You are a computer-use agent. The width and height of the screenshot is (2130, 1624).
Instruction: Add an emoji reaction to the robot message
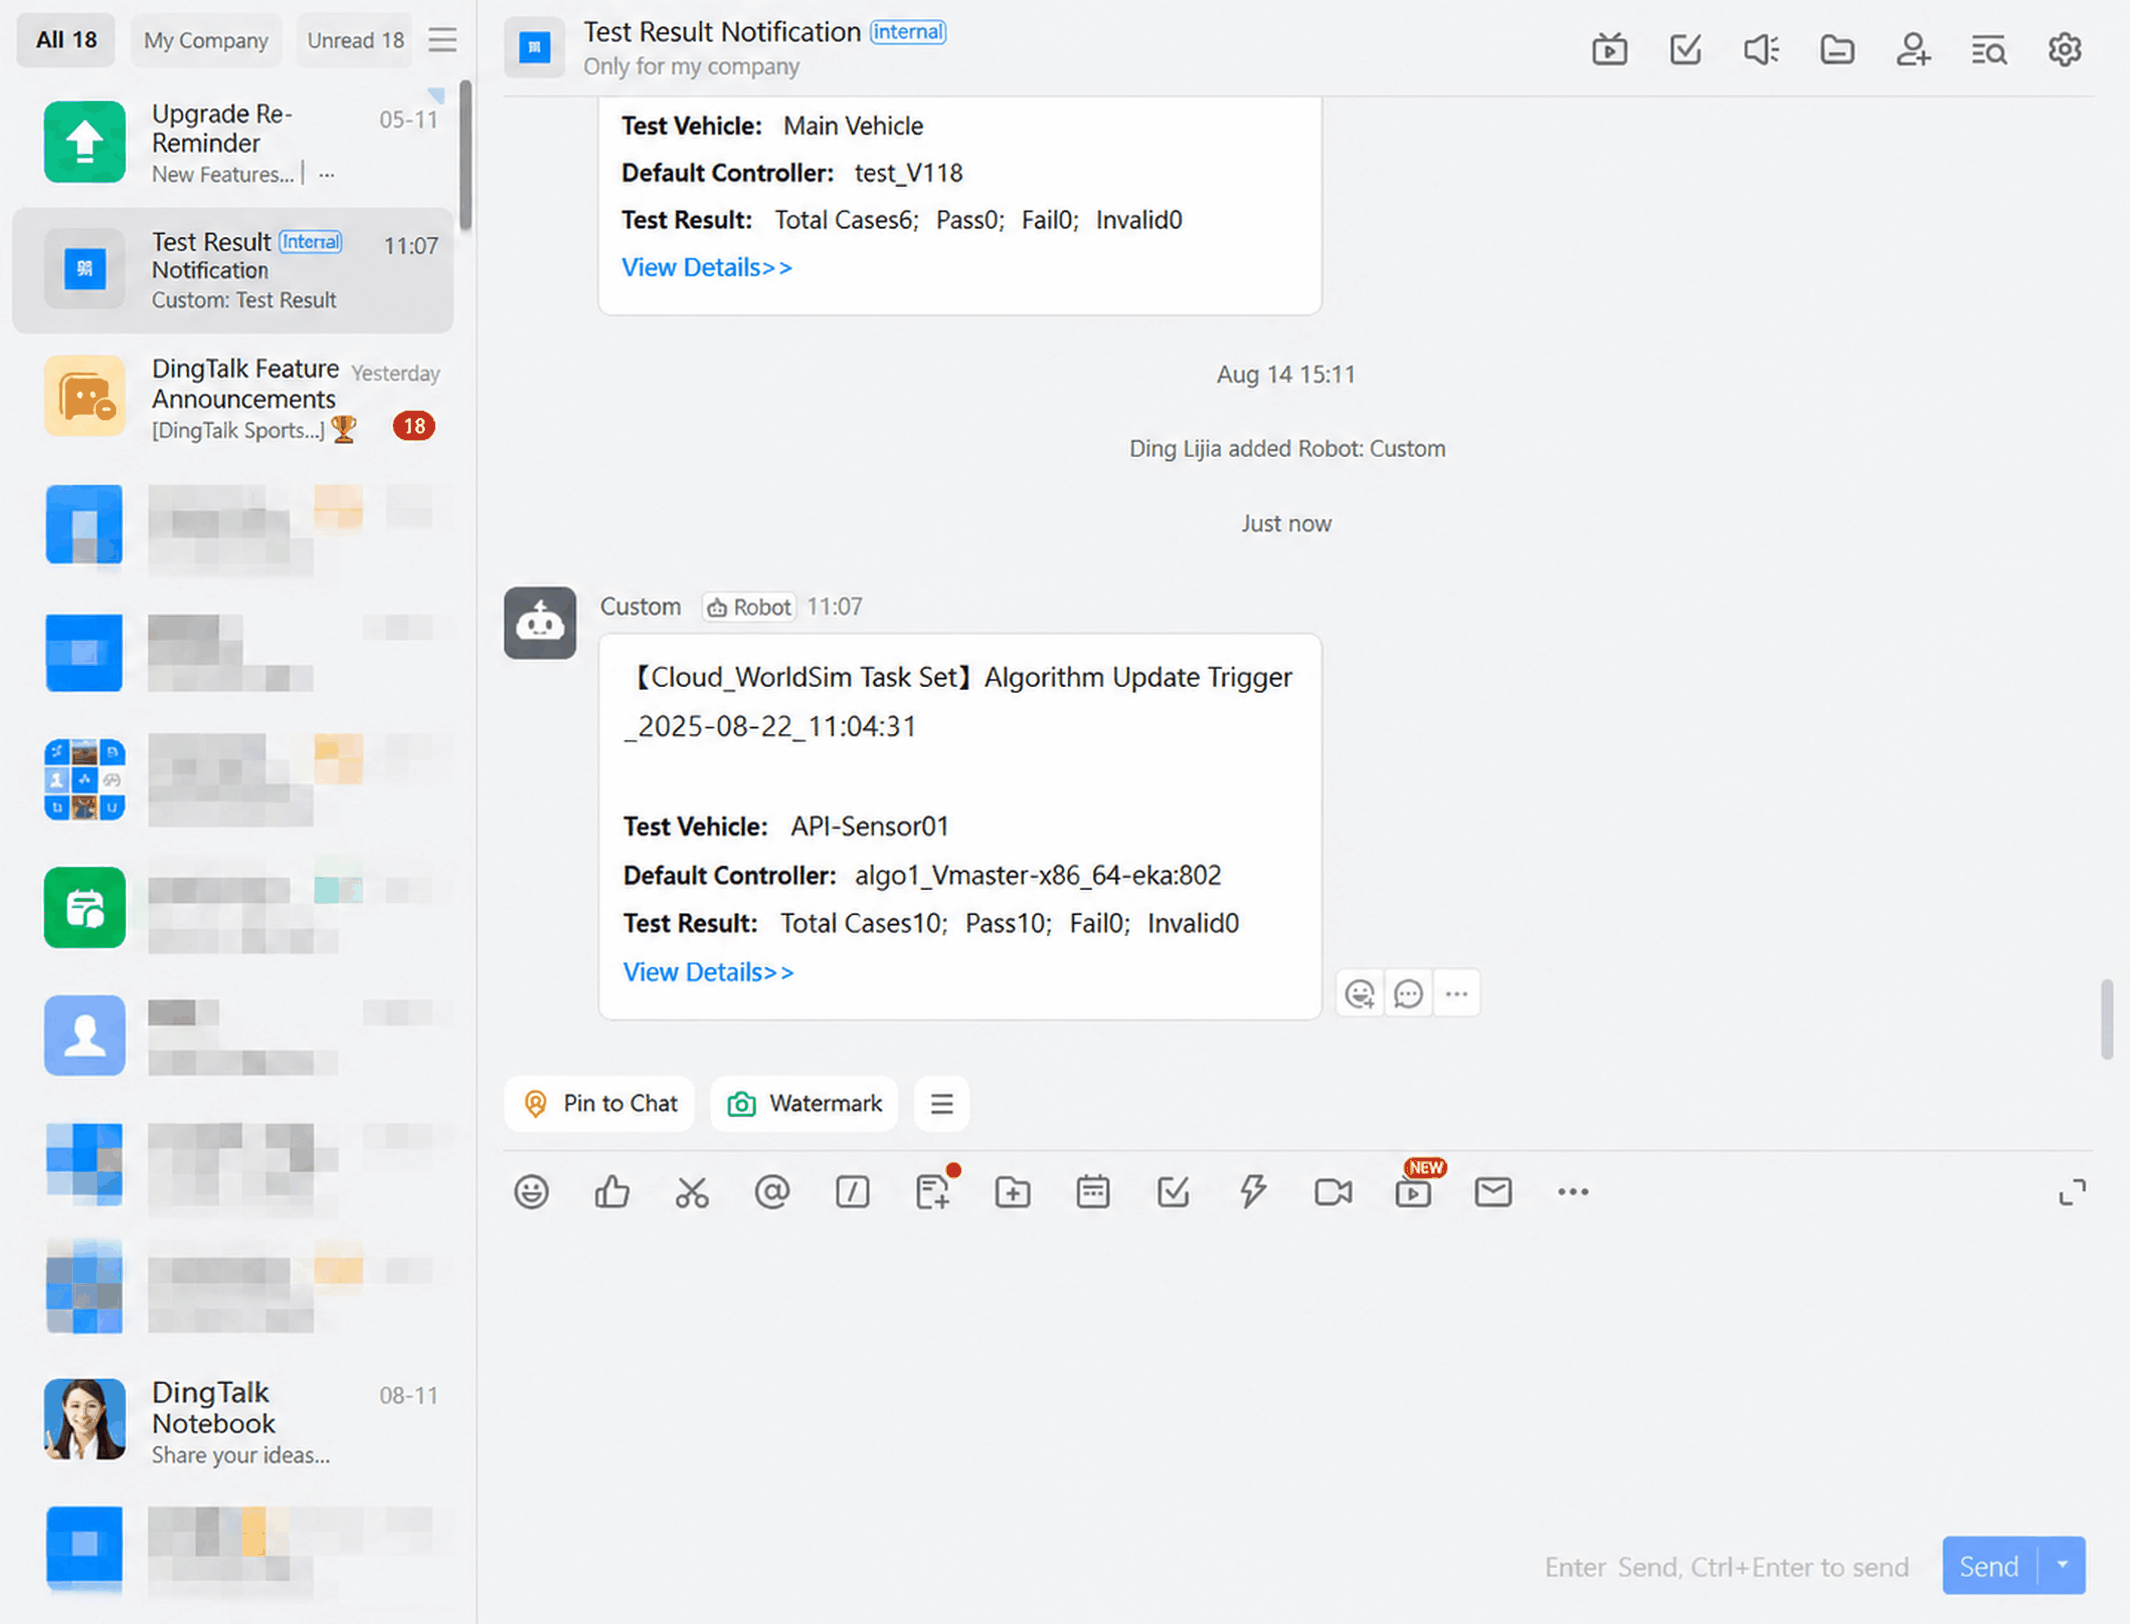click(1360, 994)
